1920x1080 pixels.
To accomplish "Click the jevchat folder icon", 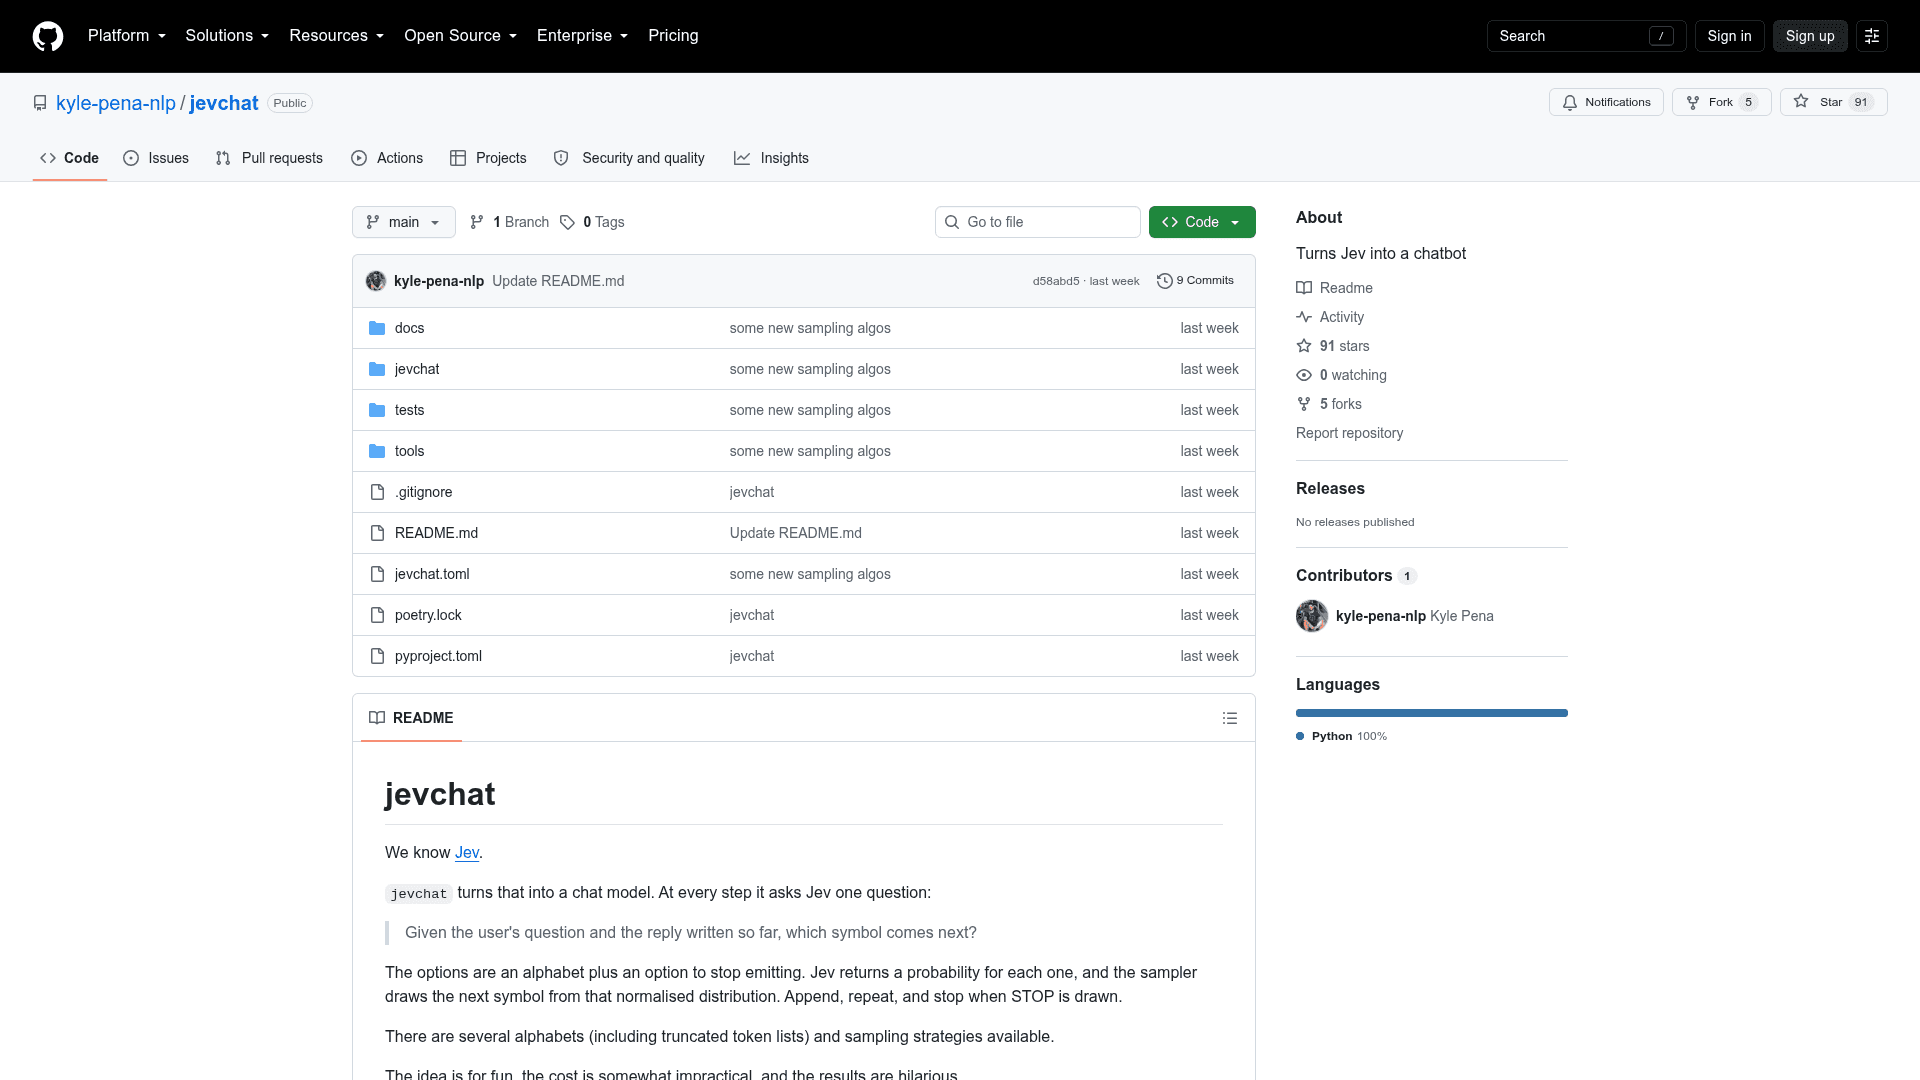I will click(377, 369).
